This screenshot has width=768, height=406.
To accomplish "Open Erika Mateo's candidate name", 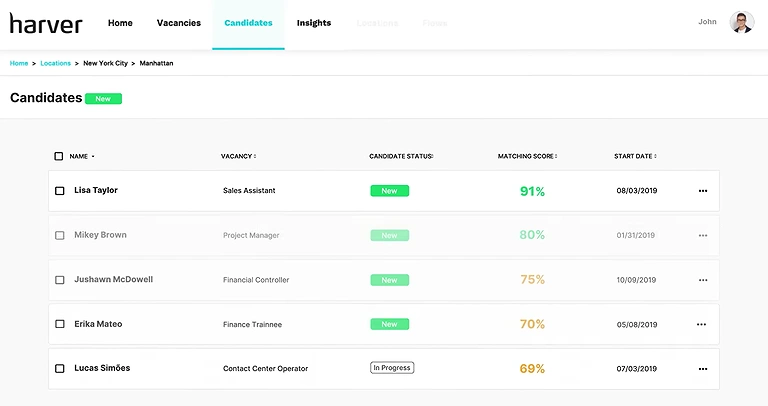I will pyautogui.click(x=98, y=324).
